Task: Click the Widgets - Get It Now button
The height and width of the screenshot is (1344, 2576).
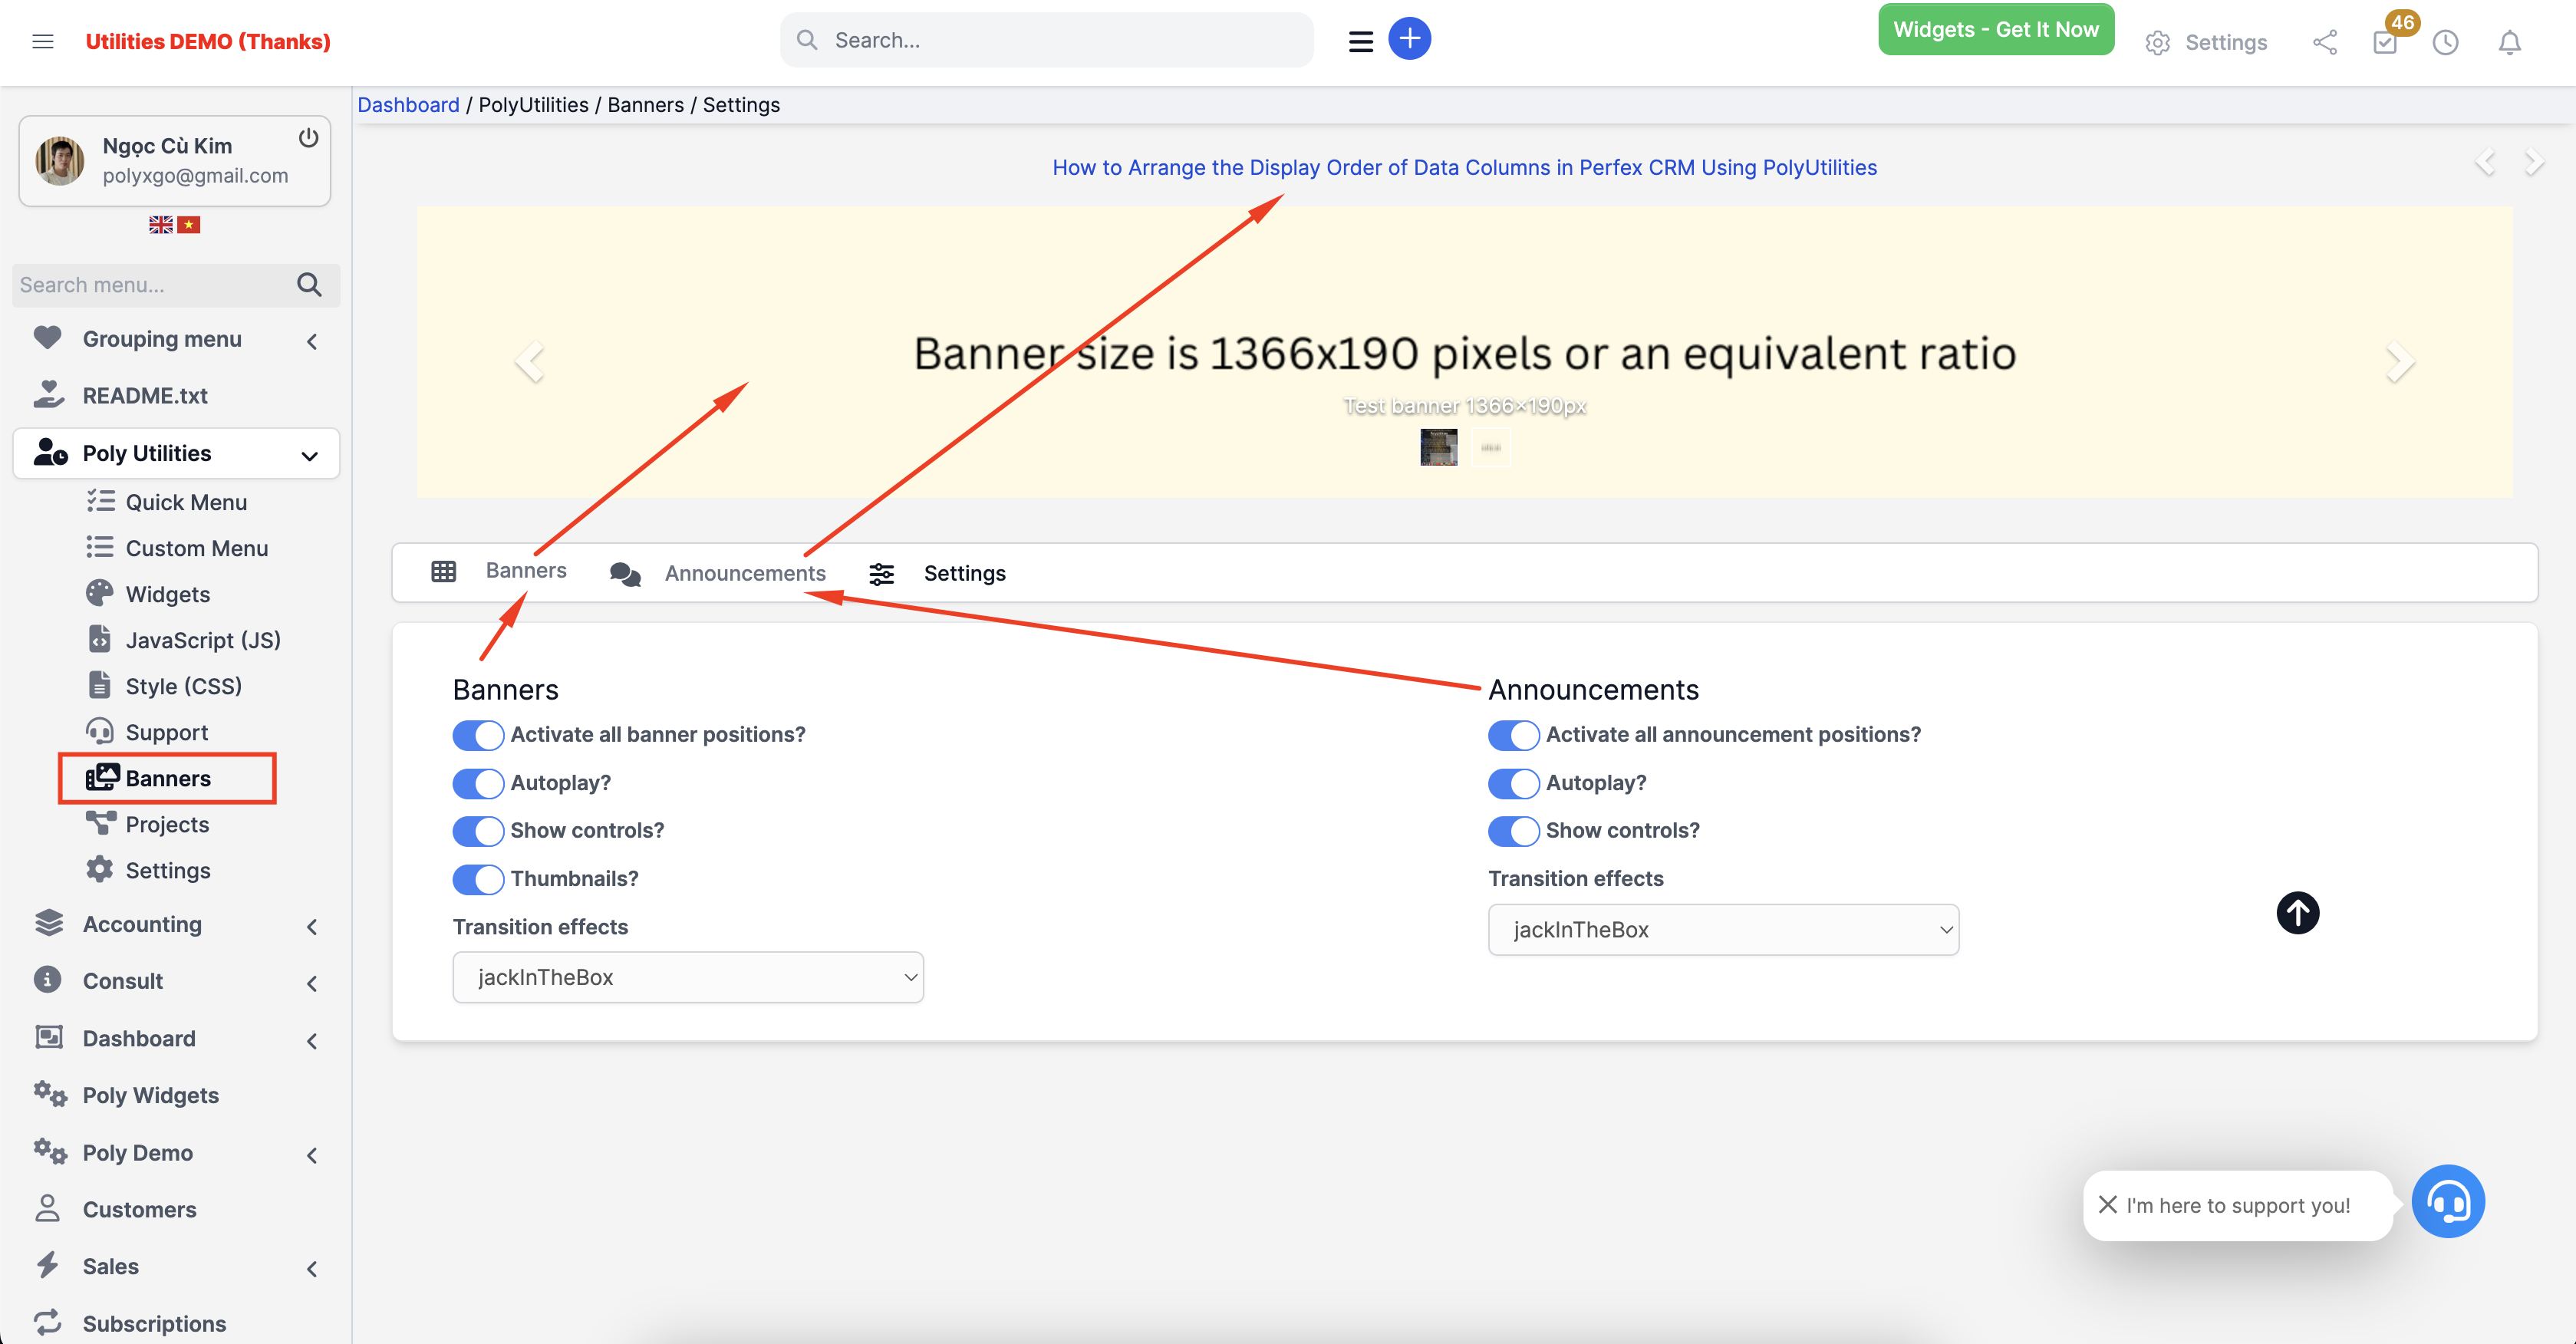Action: (1996, 29)
